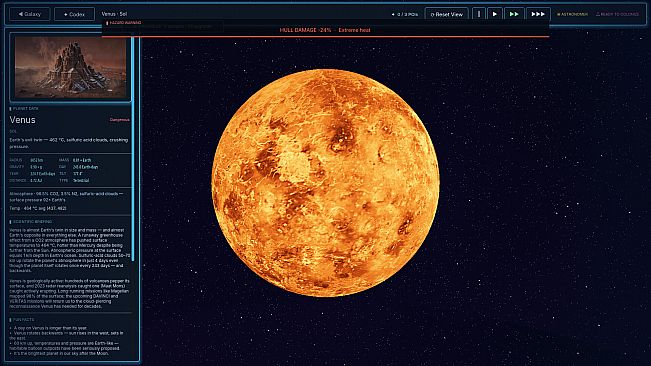Click the Venus surface thumbnail image
651x366 pixels.
71,67
